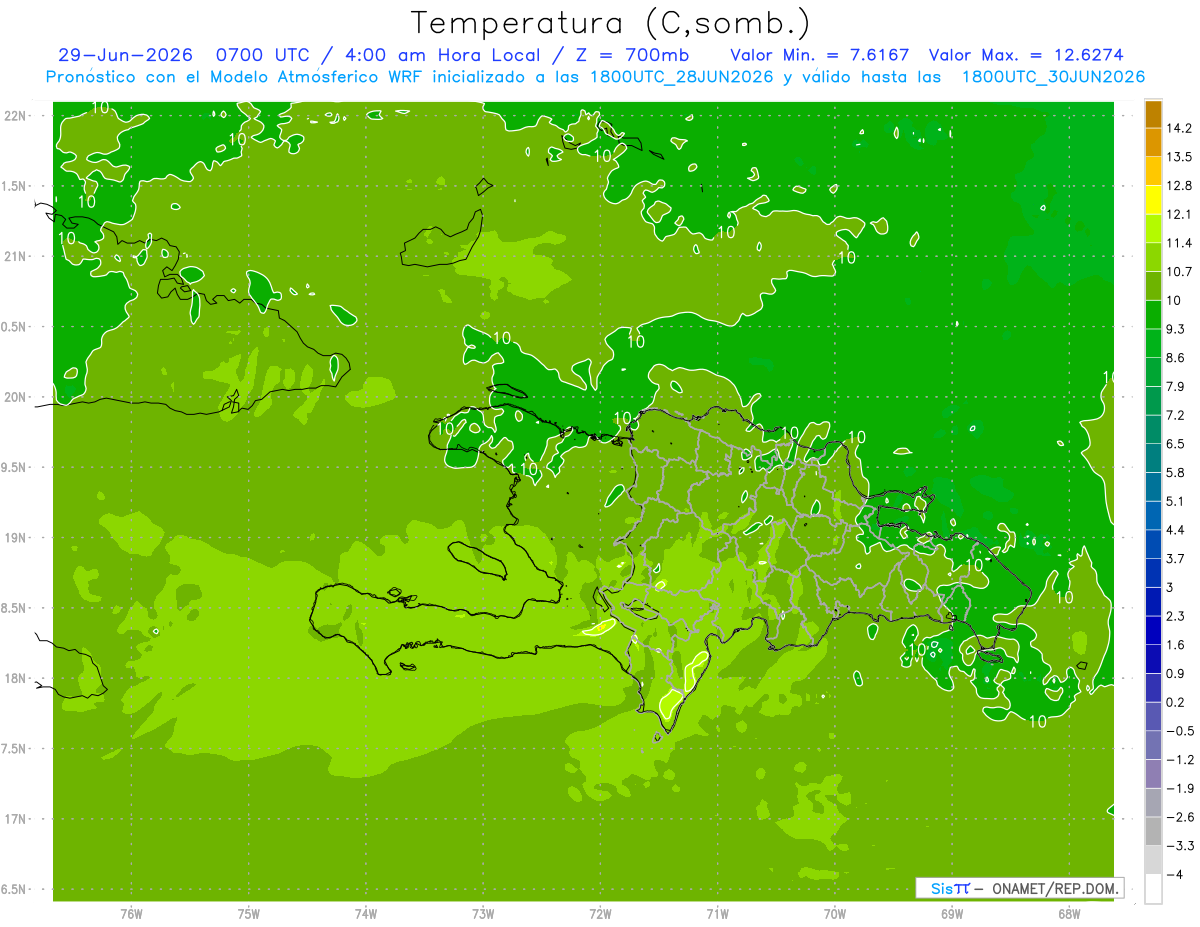Viewport: 1200px width, 927px height.
Task: Click the latitude axis label "17N"
Action: point(17,820)
